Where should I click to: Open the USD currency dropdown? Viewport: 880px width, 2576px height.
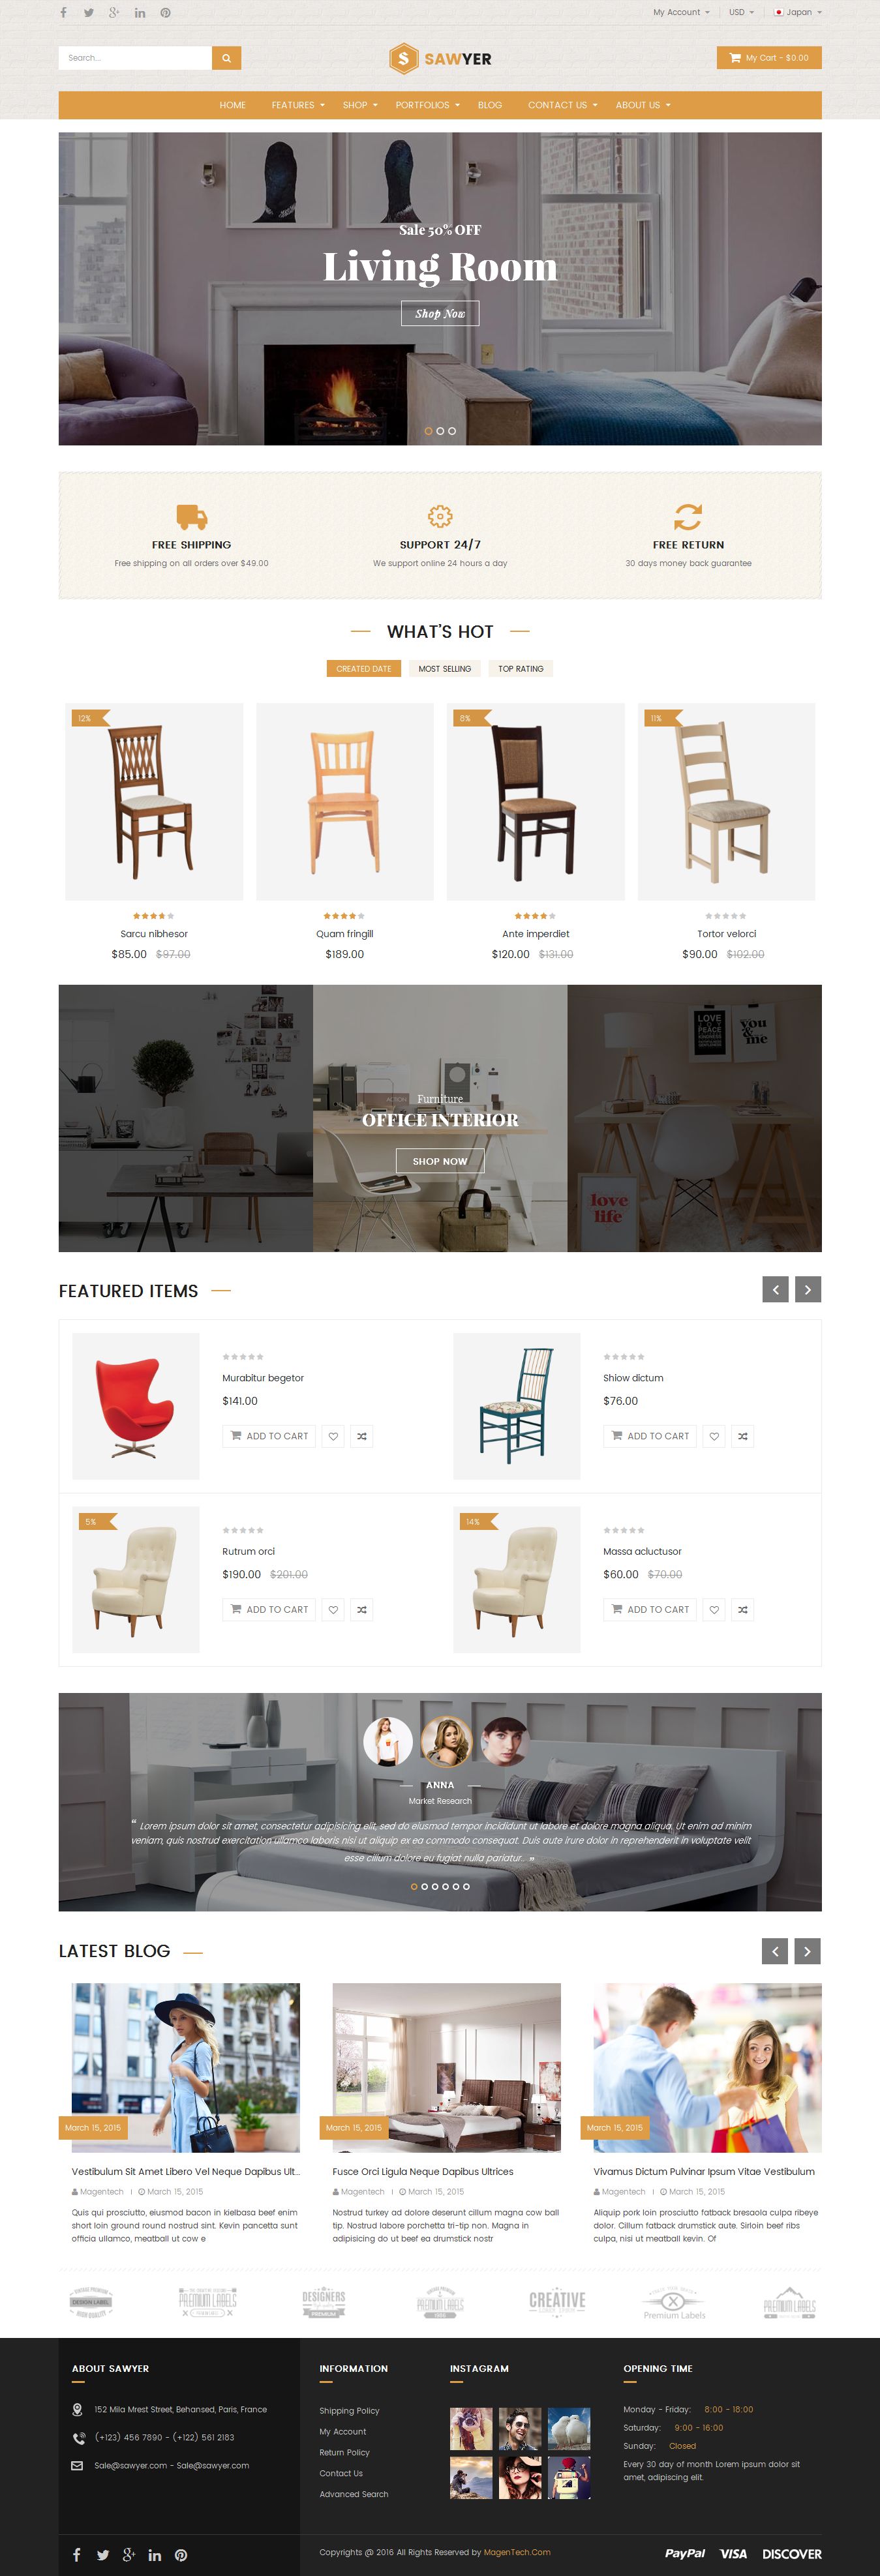(x=740, y=12)
